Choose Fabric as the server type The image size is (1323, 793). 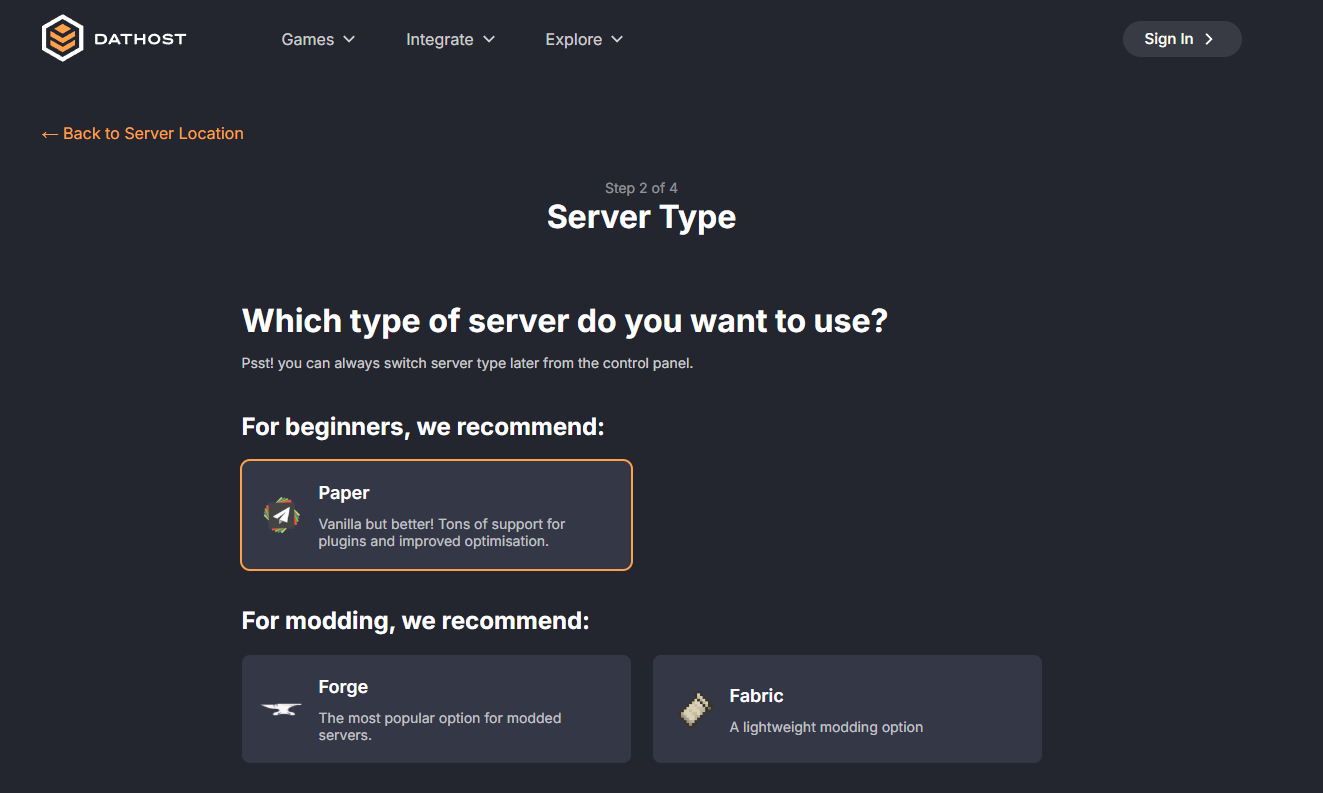click(x=847, y=708)
